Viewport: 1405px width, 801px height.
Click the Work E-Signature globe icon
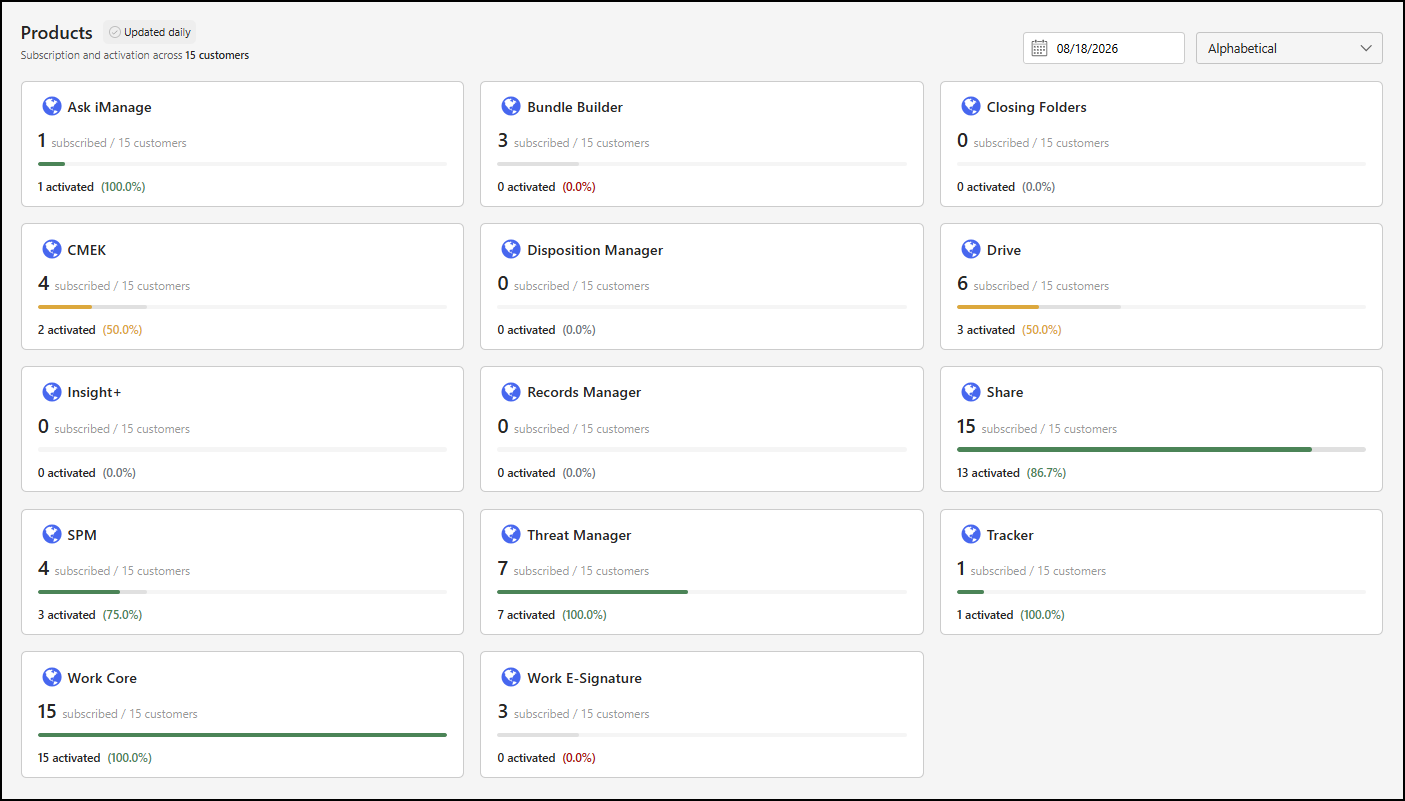[x=511, y=677]
